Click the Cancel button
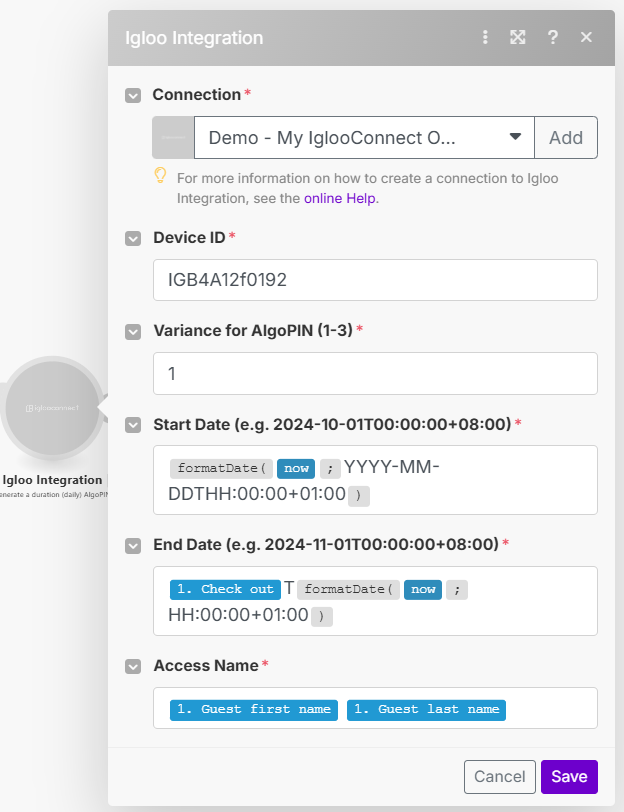Viewport: 624px width, 812px height. coord(500,777)
